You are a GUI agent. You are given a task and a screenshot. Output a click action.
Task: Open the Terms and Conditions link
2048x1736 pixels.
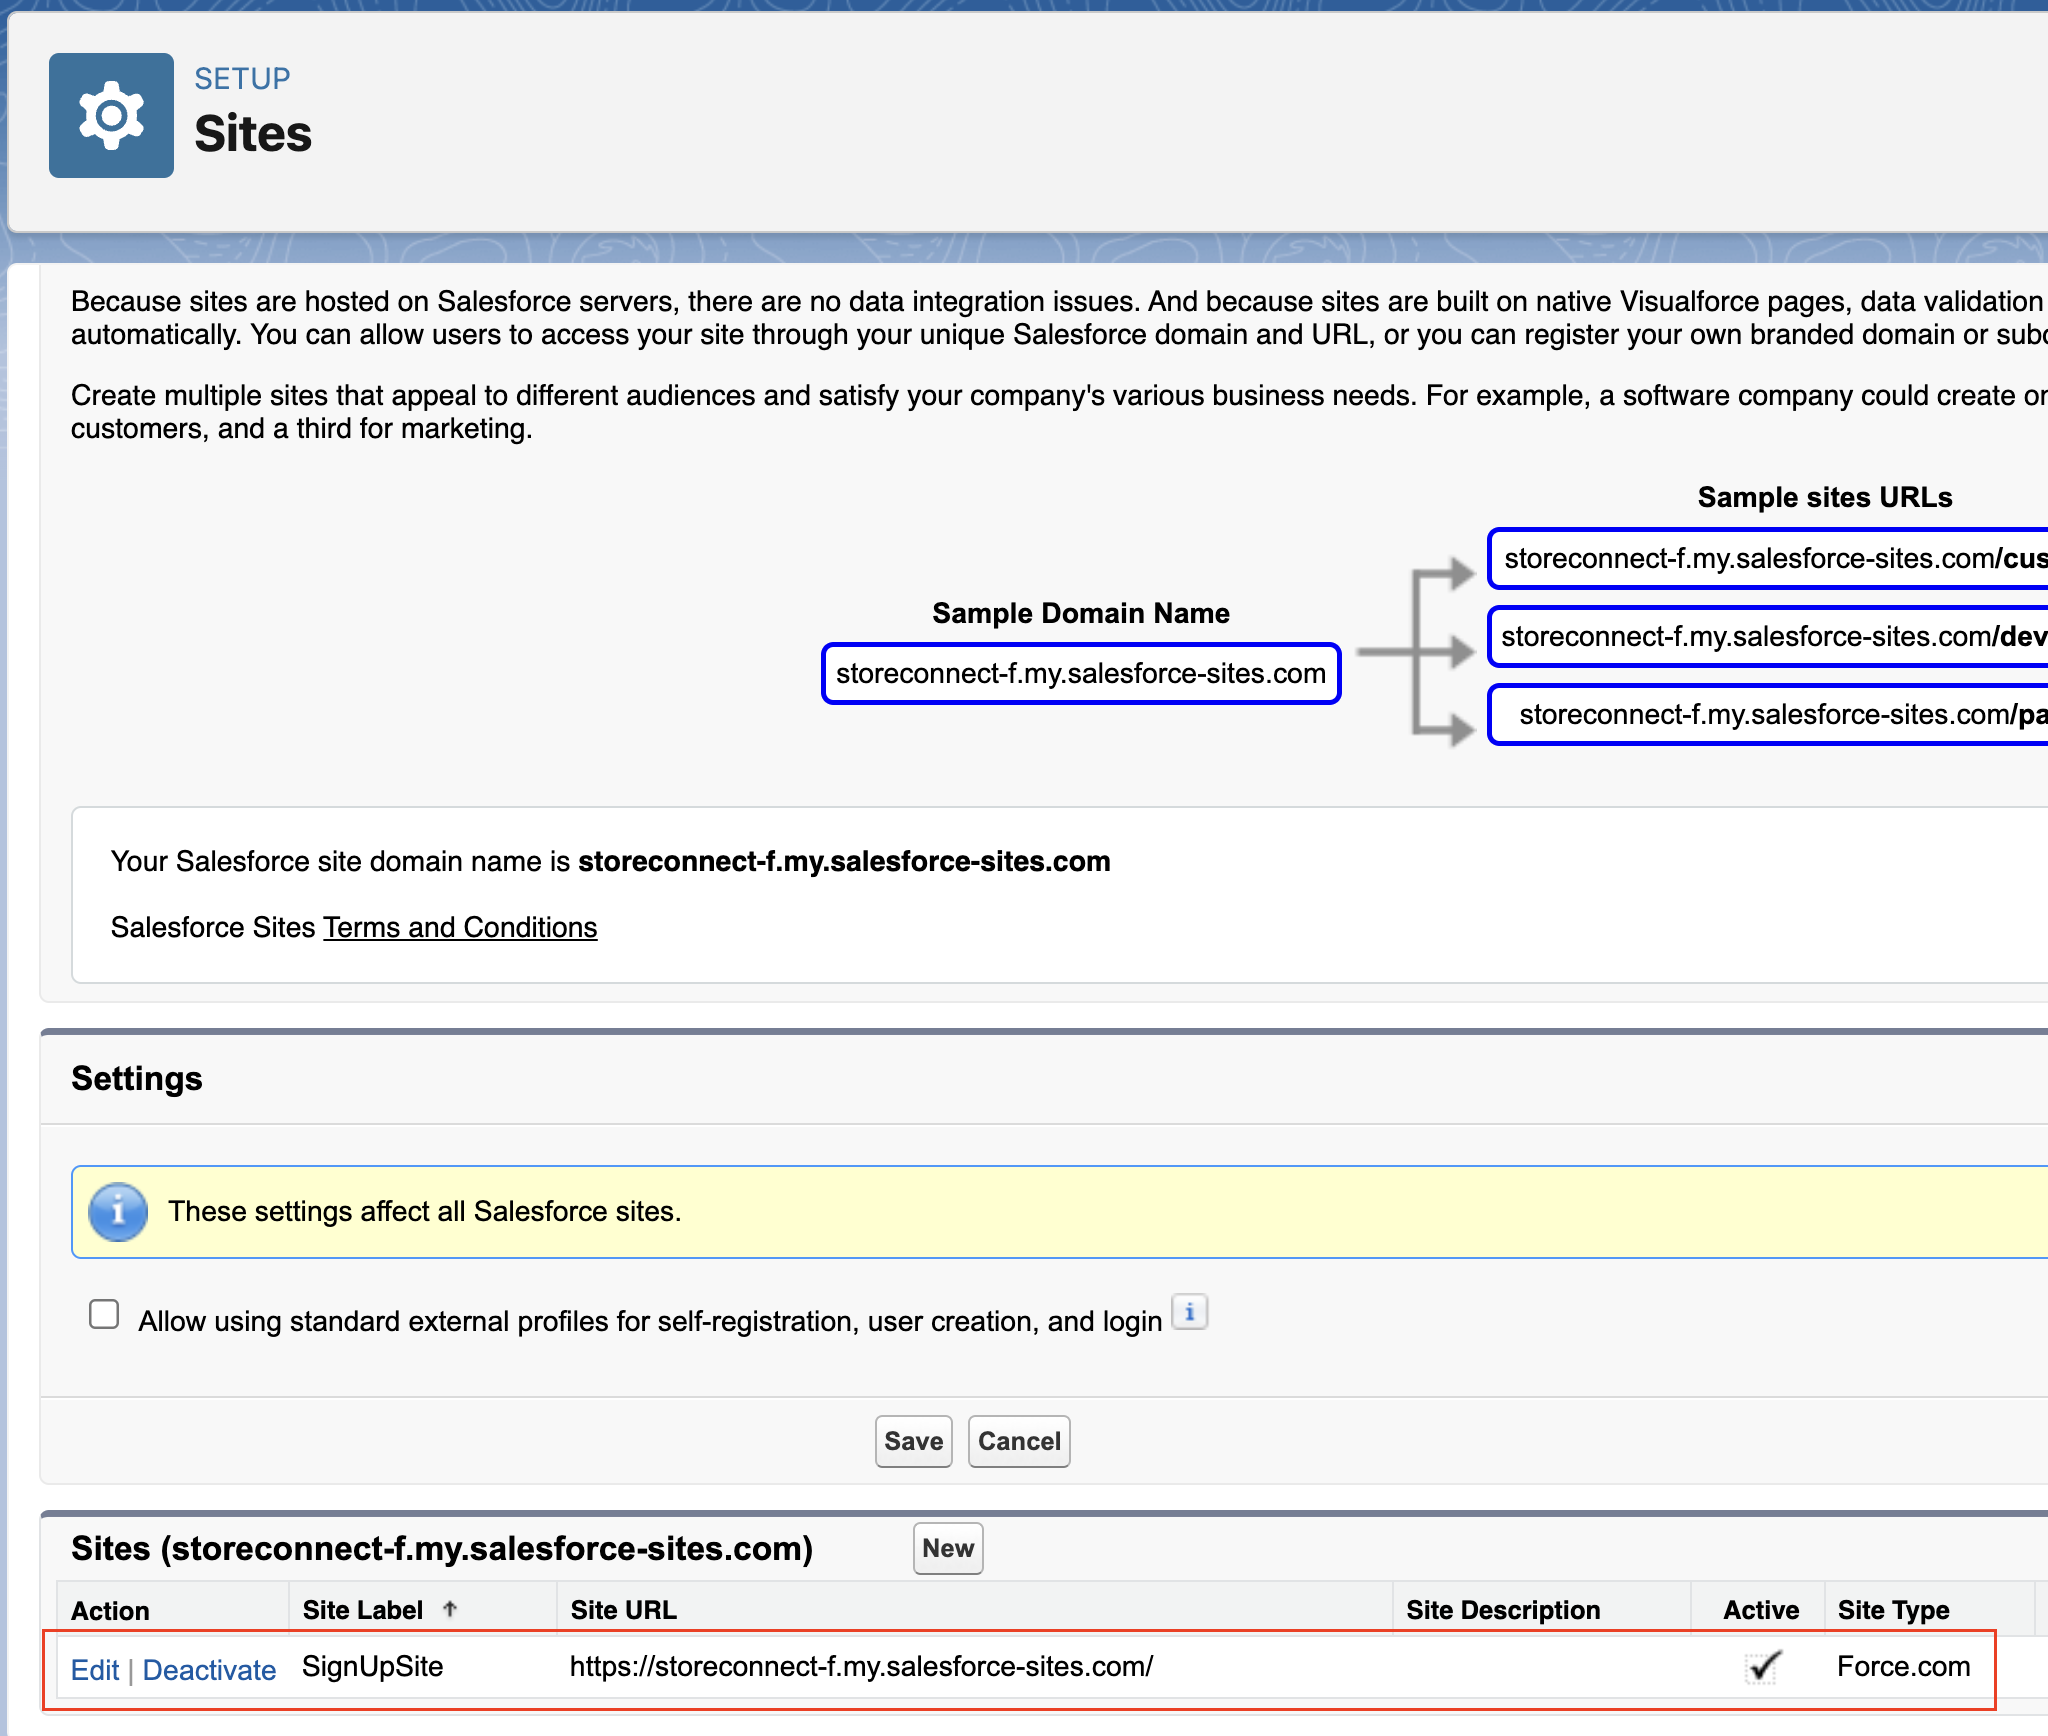(460, 927)
